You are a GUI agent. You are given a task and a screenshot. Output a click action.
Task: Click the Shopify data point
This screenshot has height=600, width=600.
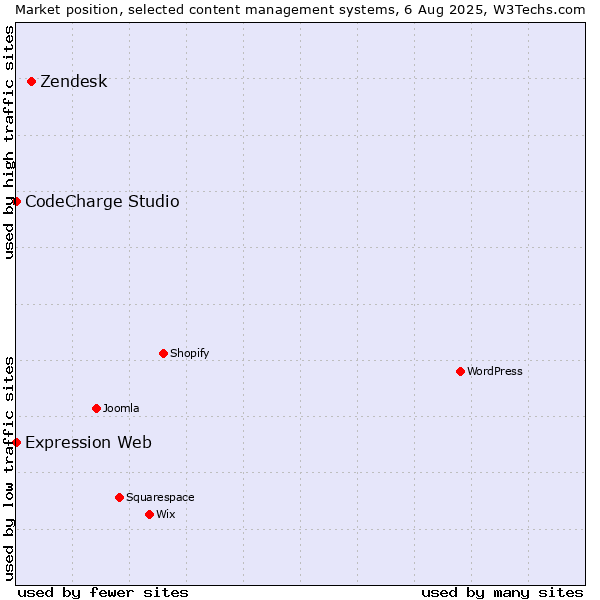(x=163, y=353)
